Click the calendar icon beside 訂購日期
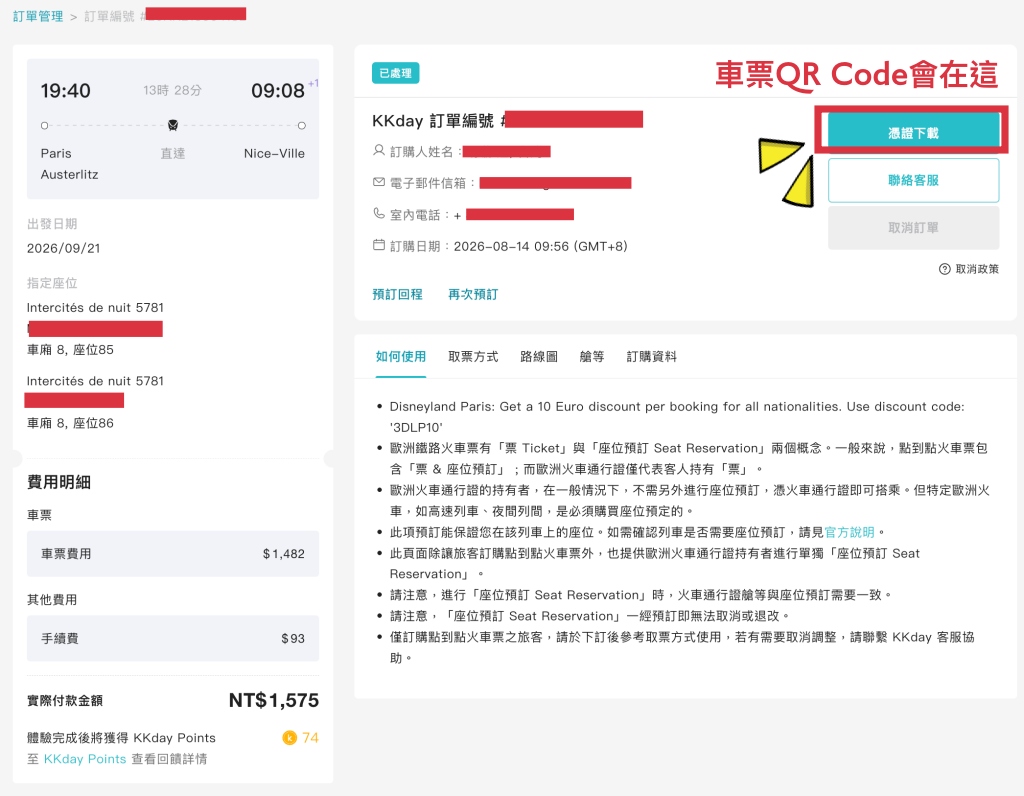The height and width of the screenshot is (796, 1024). [x=379, y=245]
